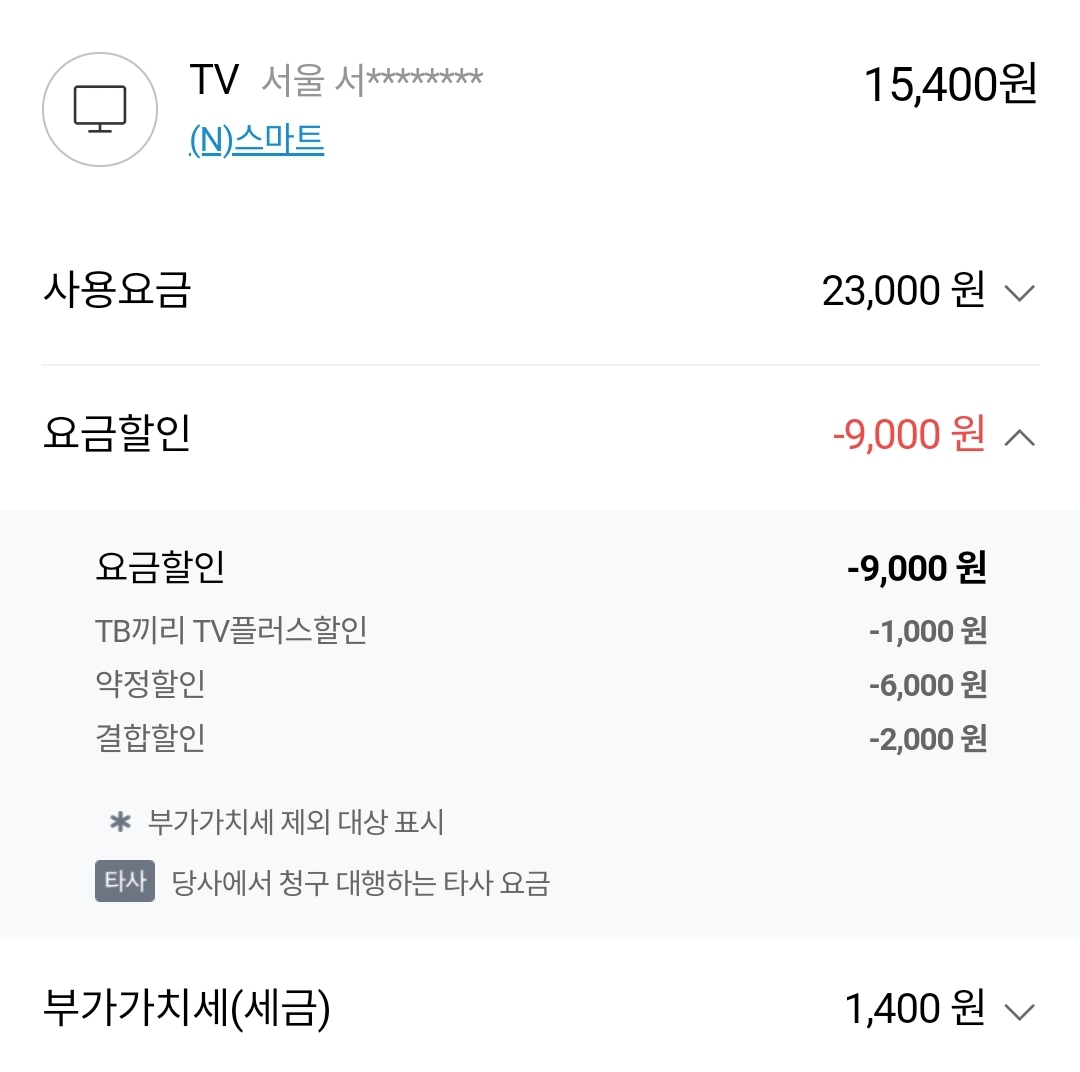Select the 결합할인 discount item
1080x1072 pixels.
150,739
